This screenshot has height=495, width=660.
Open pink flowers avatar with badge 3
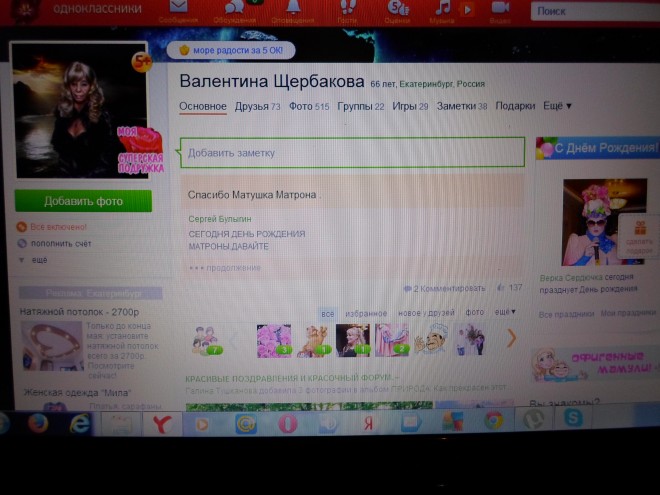[x=274, y=341]
